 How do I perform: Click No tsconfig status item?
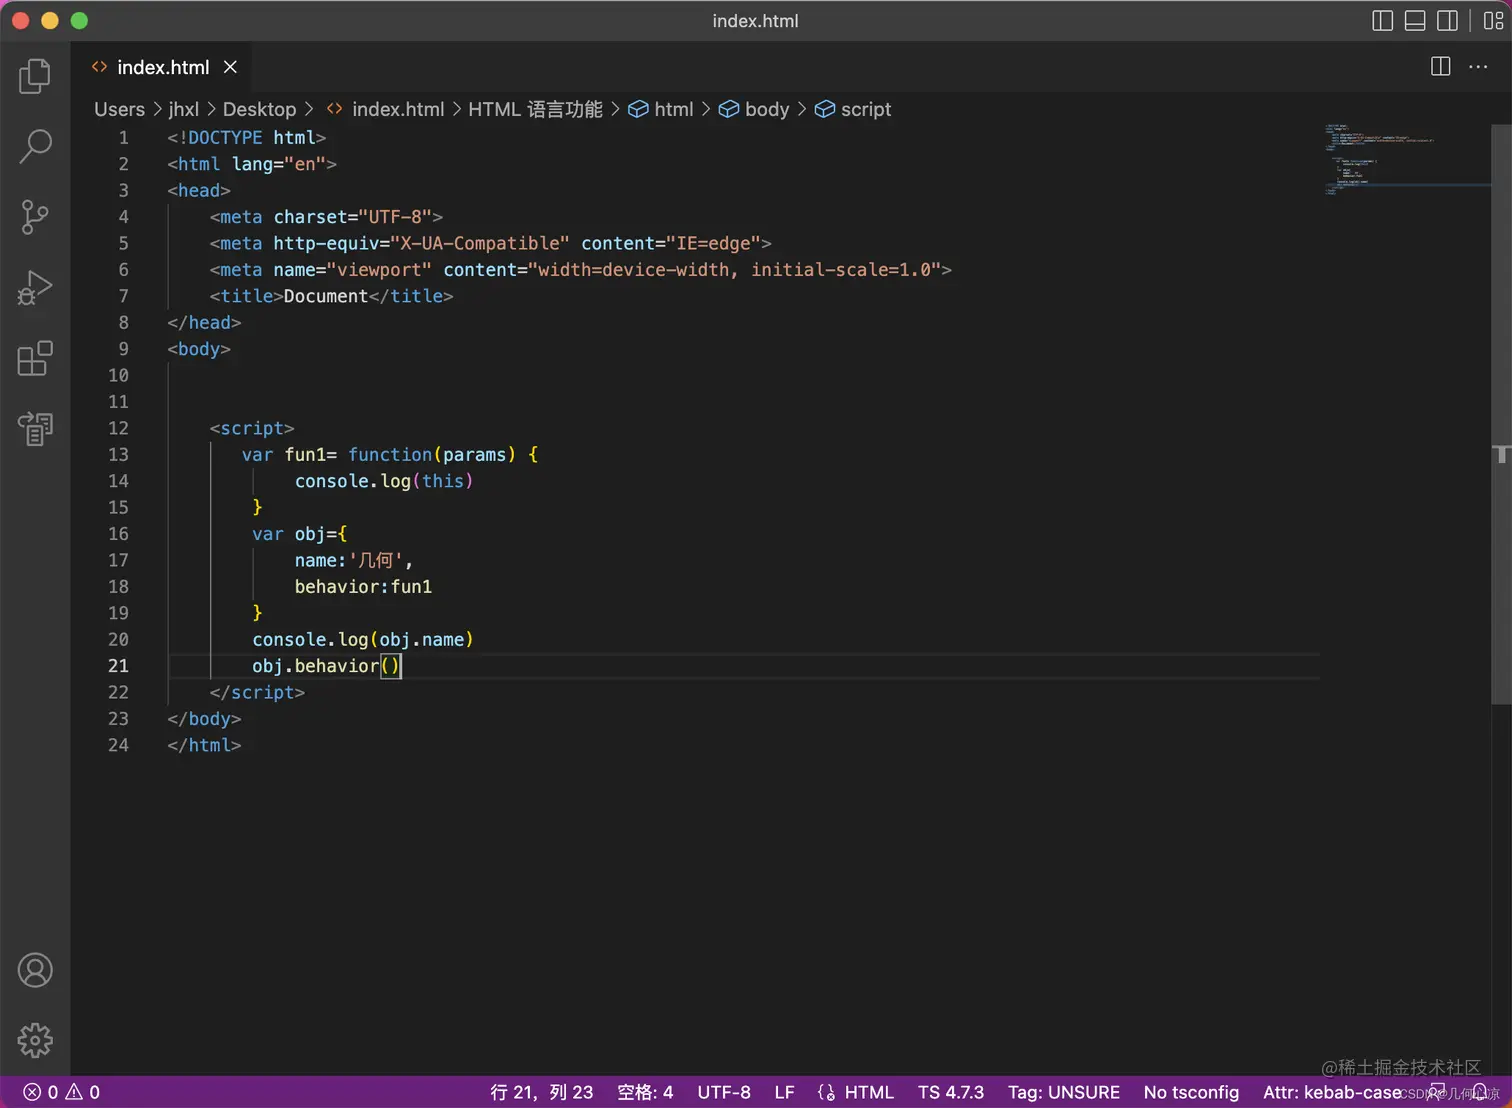tap(1191, 1092)
